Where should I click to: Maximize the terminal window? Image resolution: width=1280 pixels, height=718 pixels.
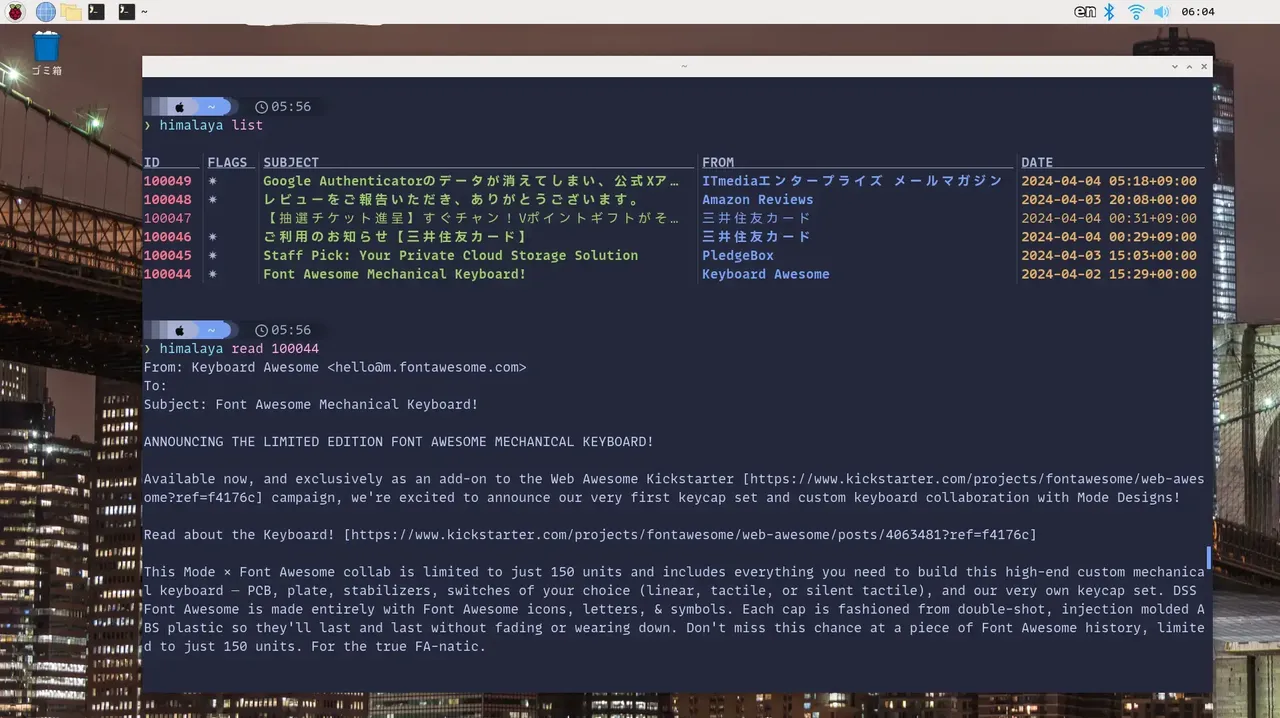1190,66
